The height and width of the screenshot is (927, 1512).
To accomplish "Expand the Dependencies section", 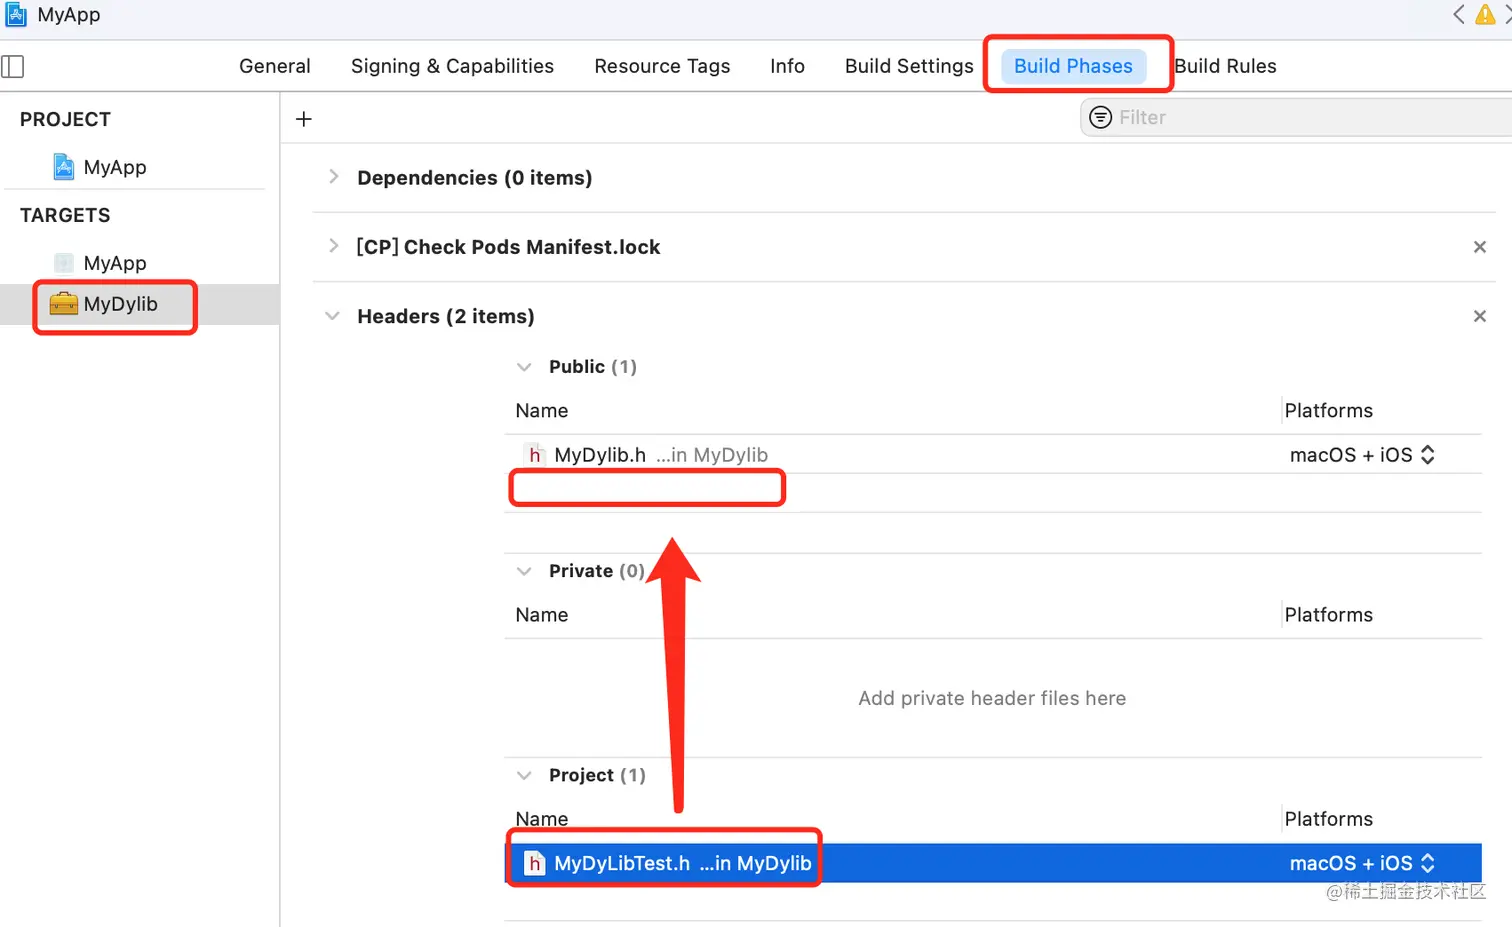I will (333, 177).
